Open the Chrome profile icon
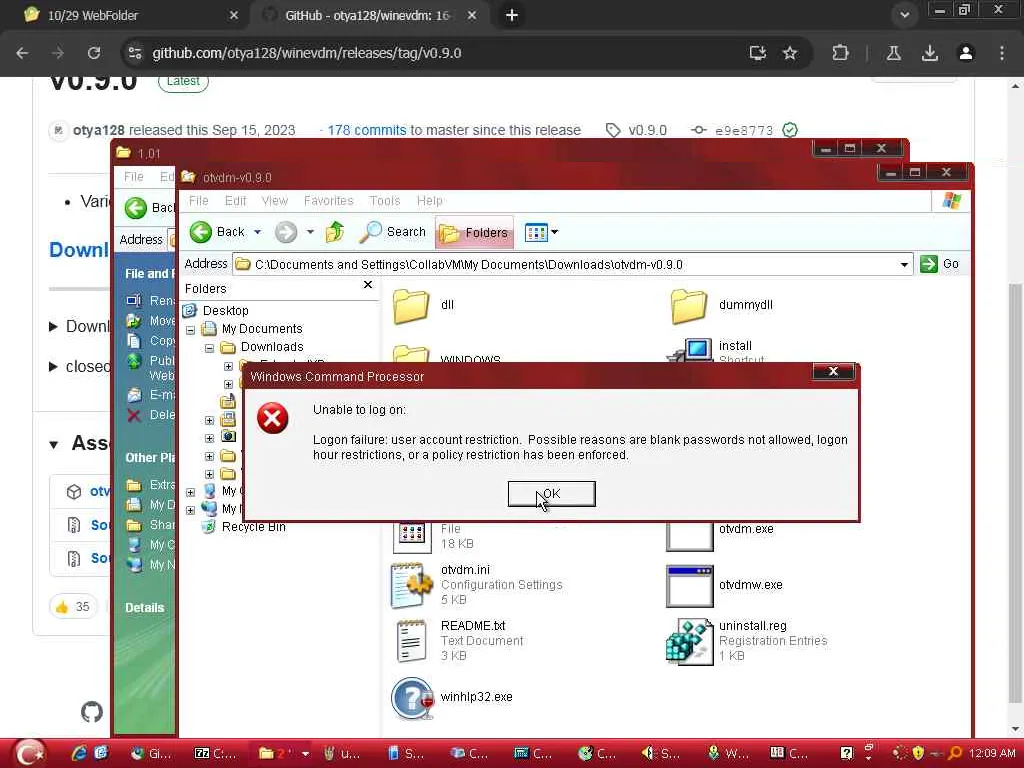This screenshot has width=1024, height=768. pos(966,53)
